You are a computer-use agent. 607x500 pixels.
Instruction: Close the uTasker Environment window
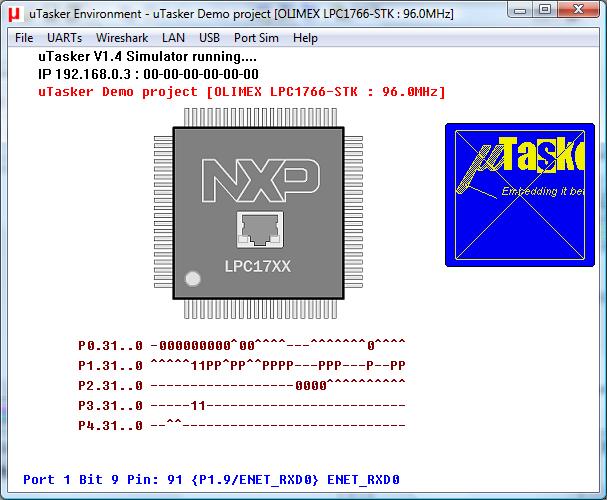(x=578, y=9)
